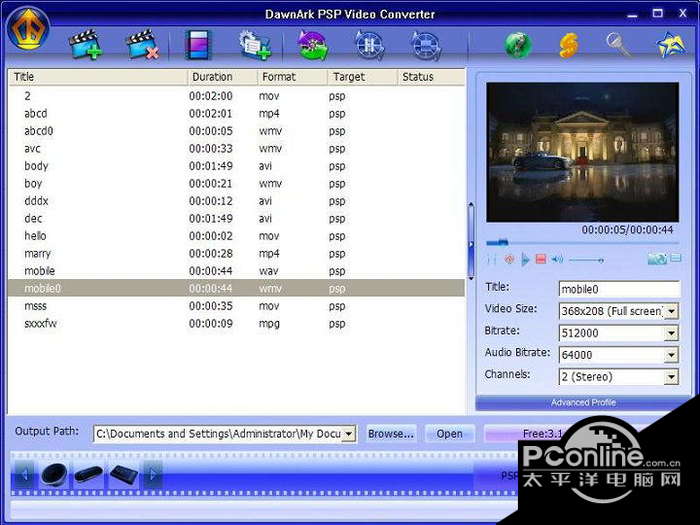Mute audio with the speaker icon

pyautogui.click(x=557, y=259)
